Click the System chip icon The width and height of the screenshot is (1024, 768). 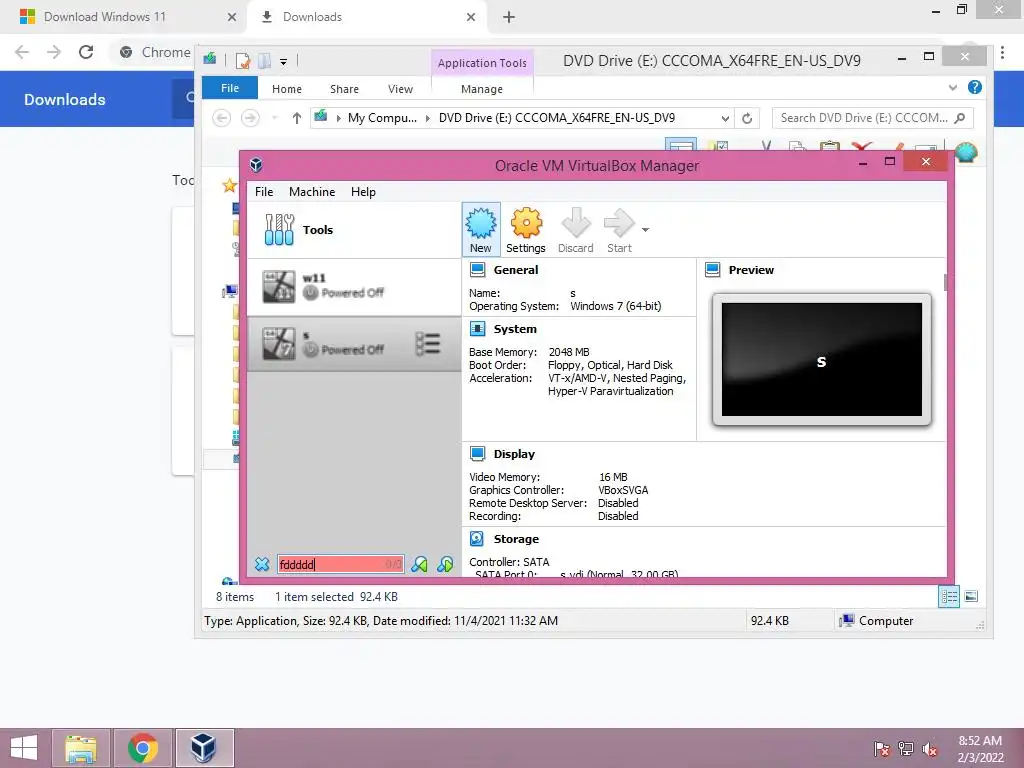(477, 329)
